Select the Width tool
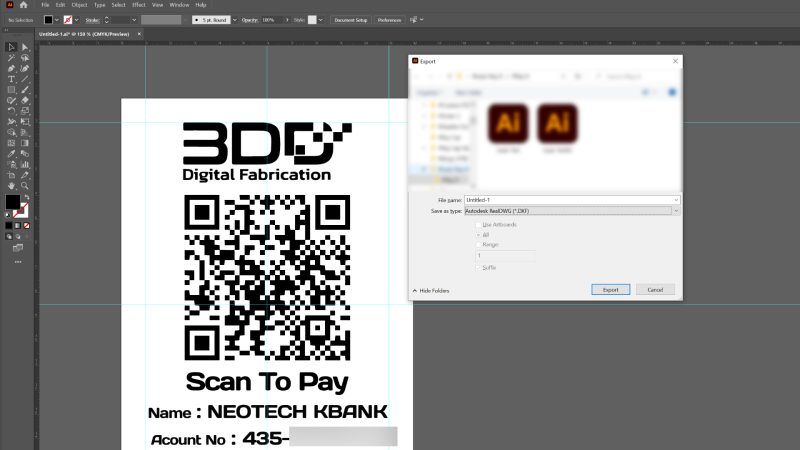Screen dimensions: 800x450 (11, 121)
